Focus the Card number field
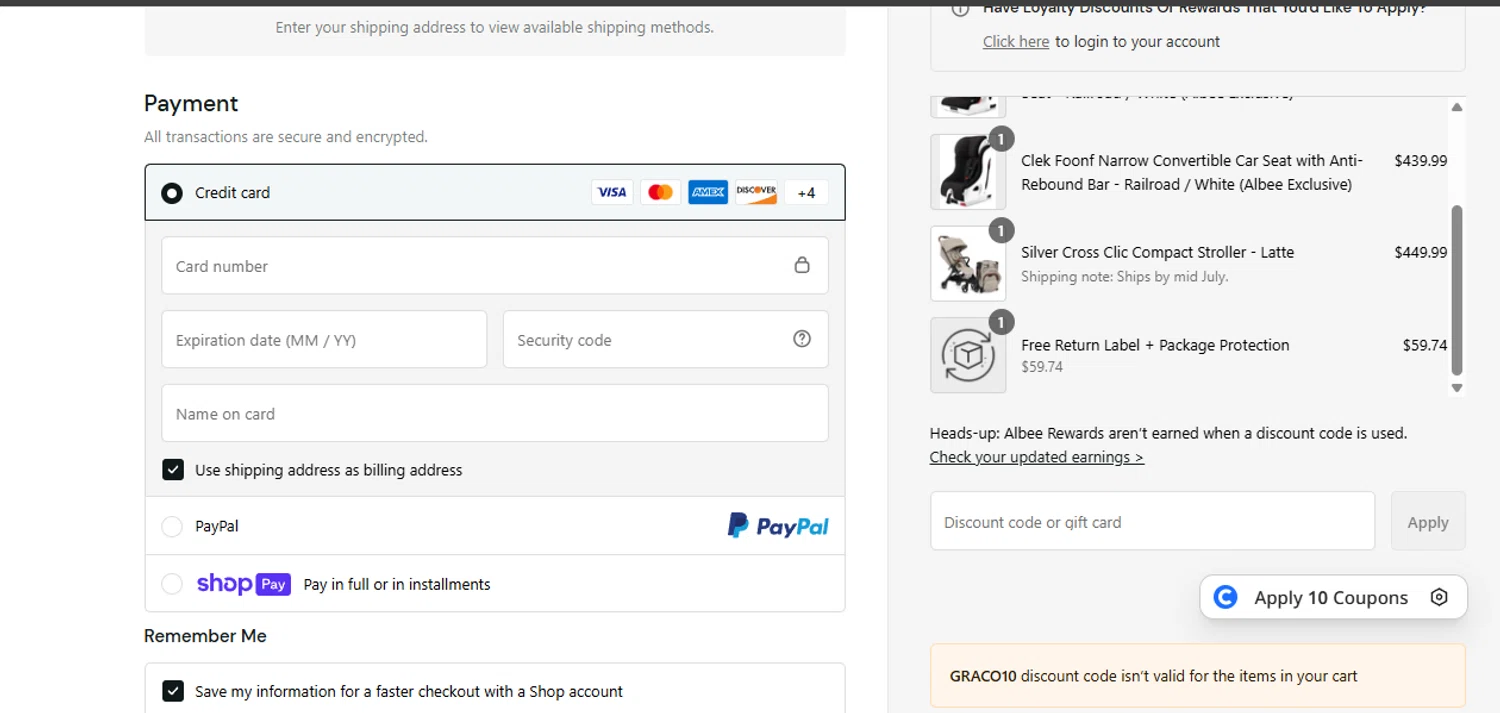 click(495, 265)
